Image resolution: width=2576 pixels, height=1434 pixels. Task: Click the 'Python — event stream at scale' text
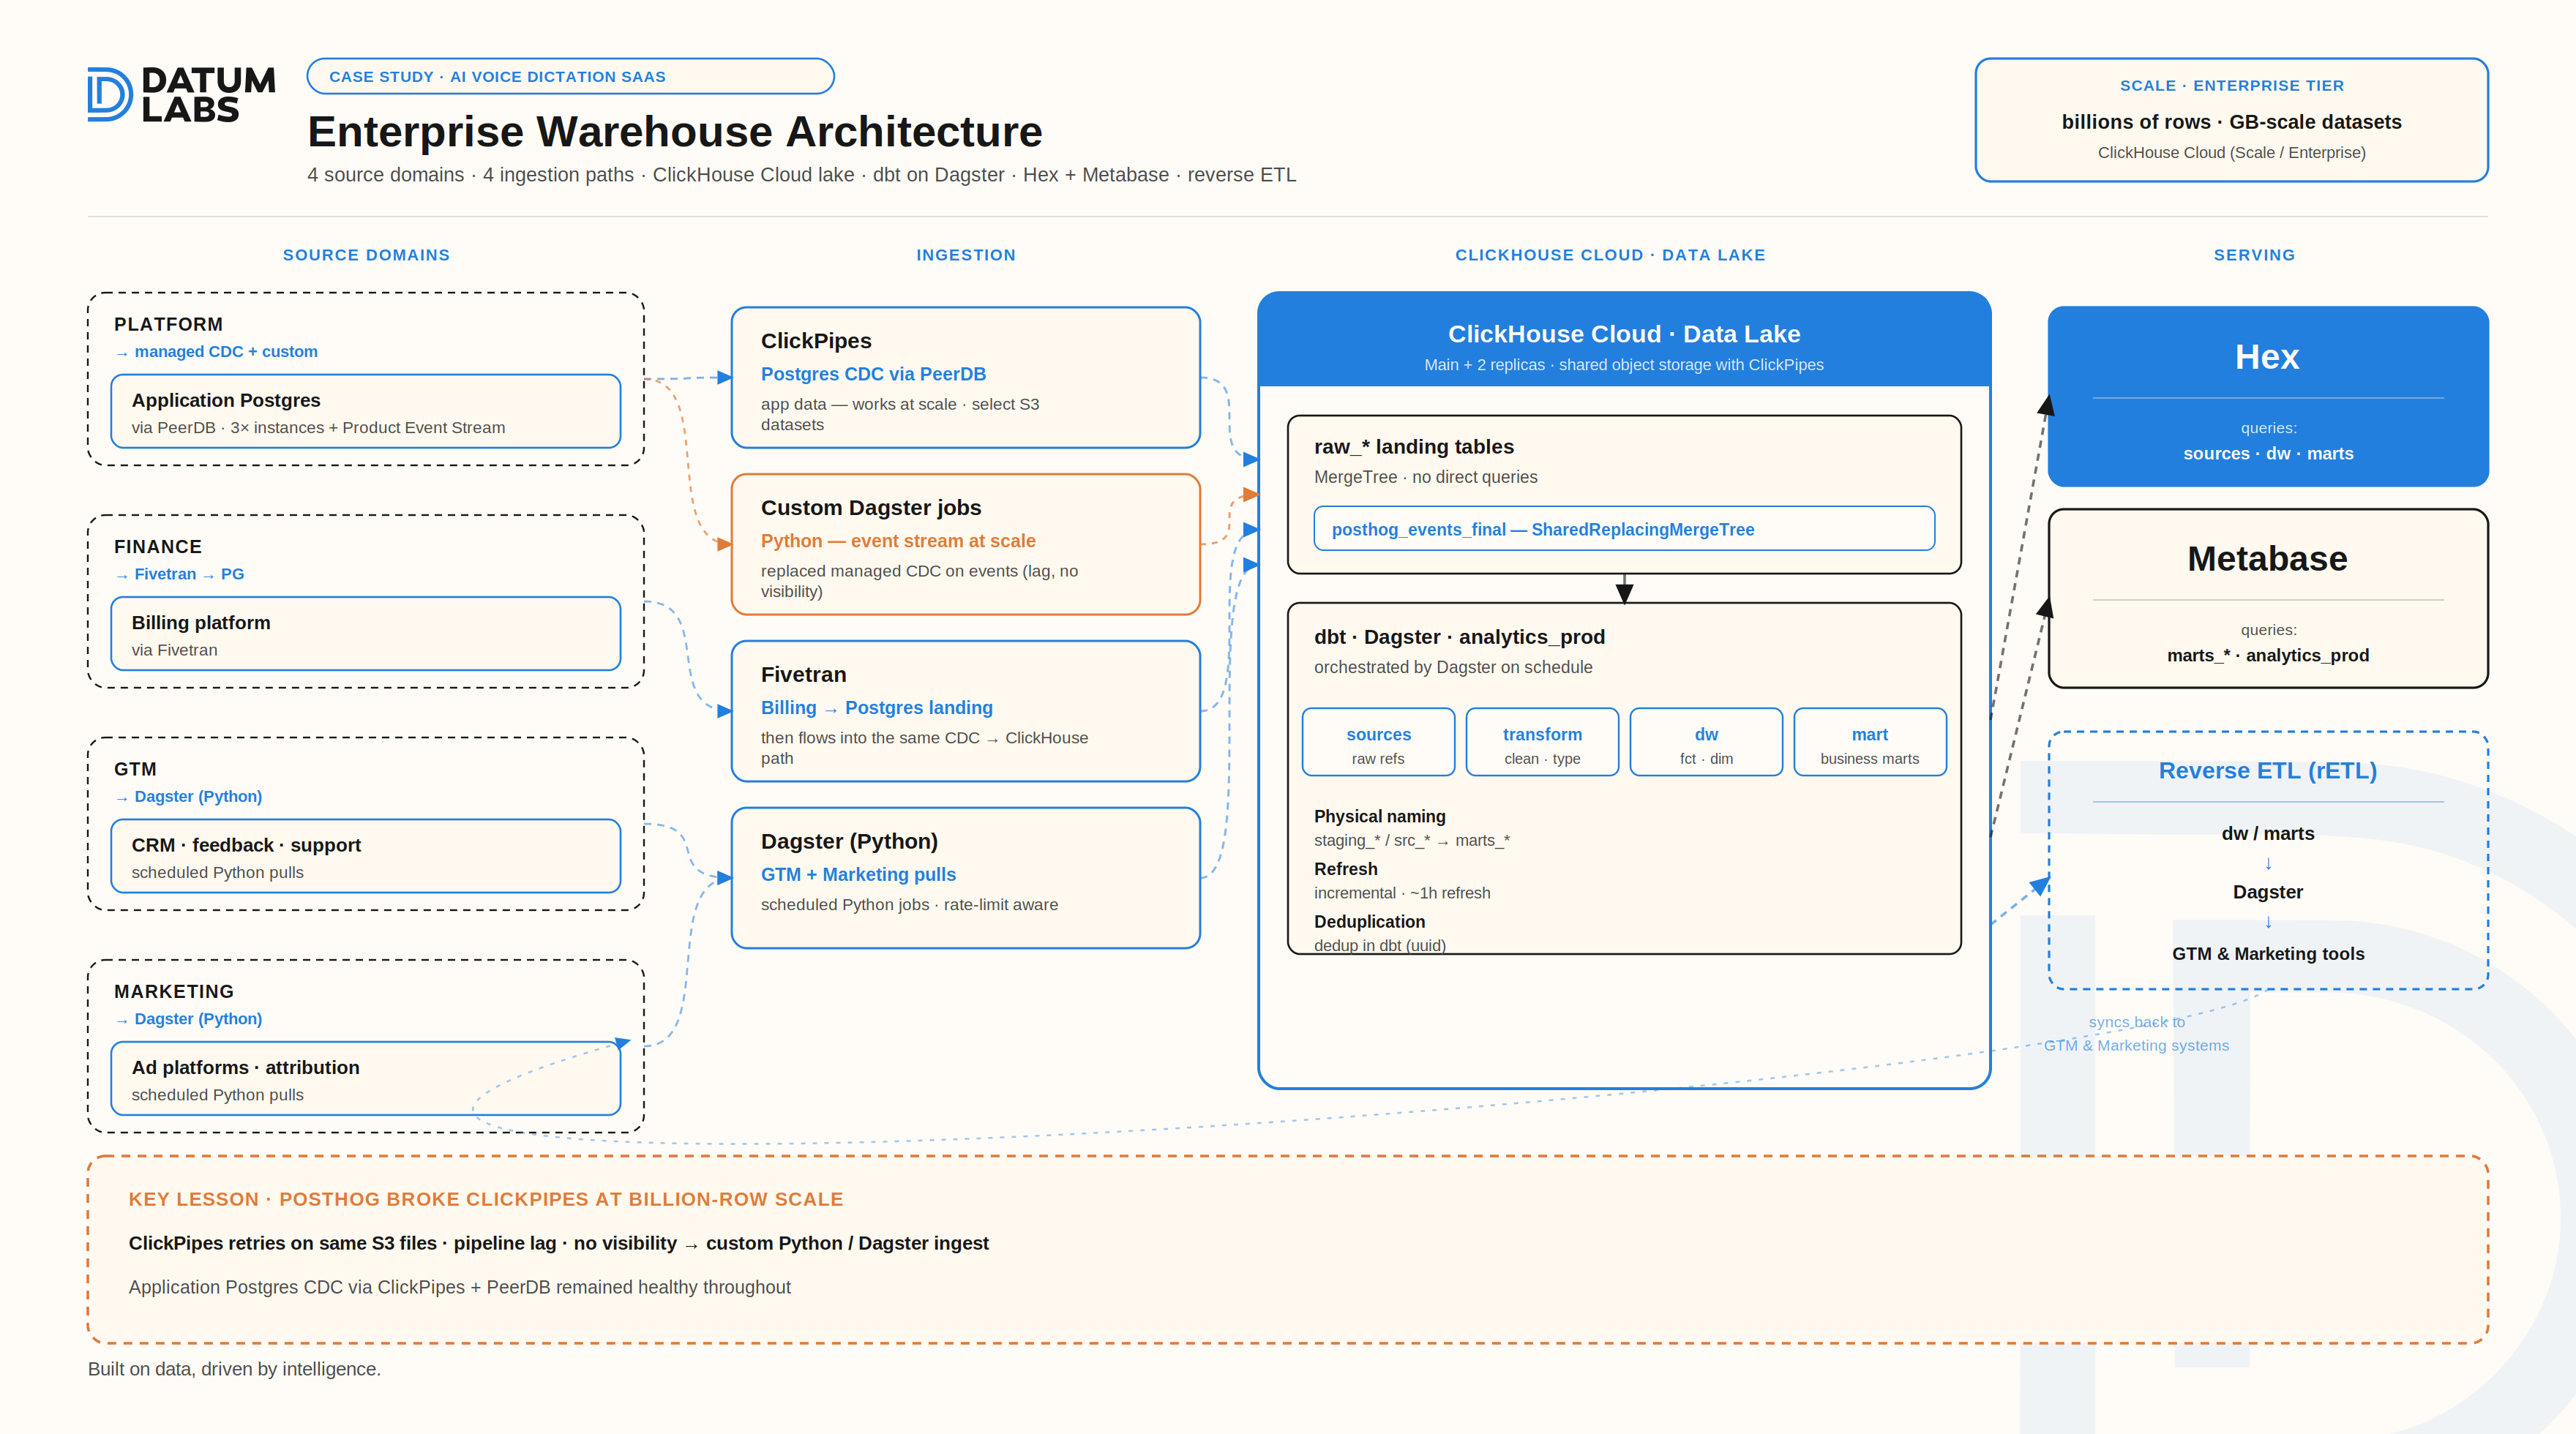[x=898, y=541]
